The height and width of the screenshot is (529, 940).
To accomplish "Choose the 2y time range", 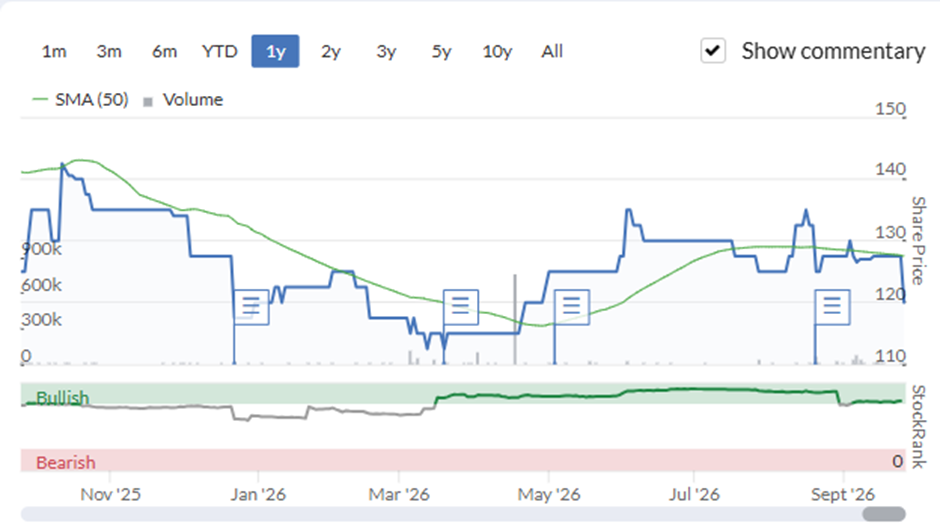I will tap(330, 52).
